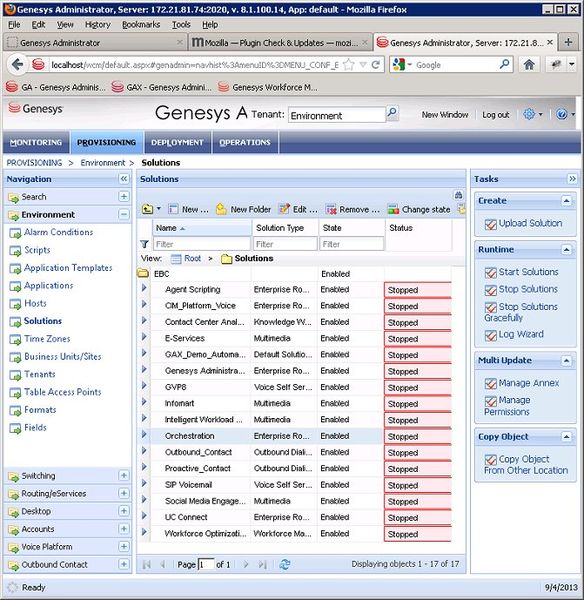Go to the previous page arrow

163,564
